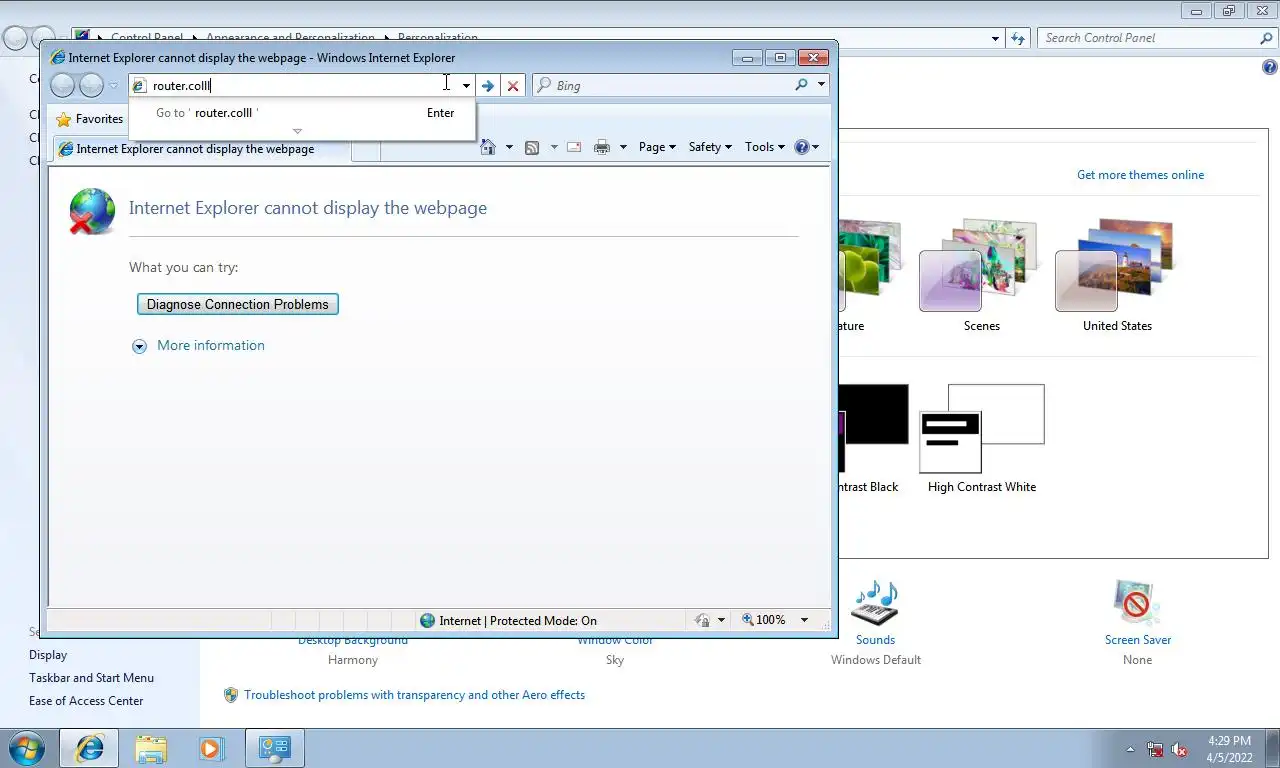This screenshot has width=1280, height=768.
Task: Click the RSS Feeds icon
Action: click(x=532, y=147)
